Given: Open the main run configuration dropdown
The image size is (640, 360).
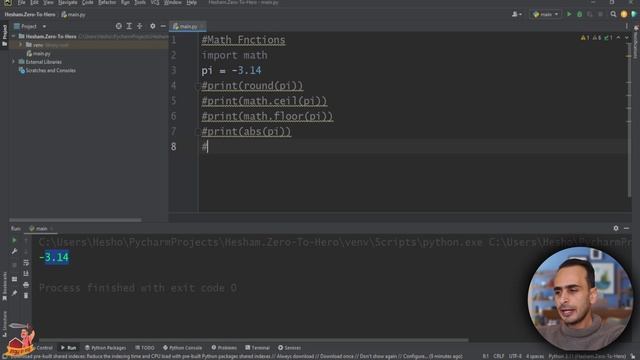Looking at the screenshot, I should pos(546,14).
